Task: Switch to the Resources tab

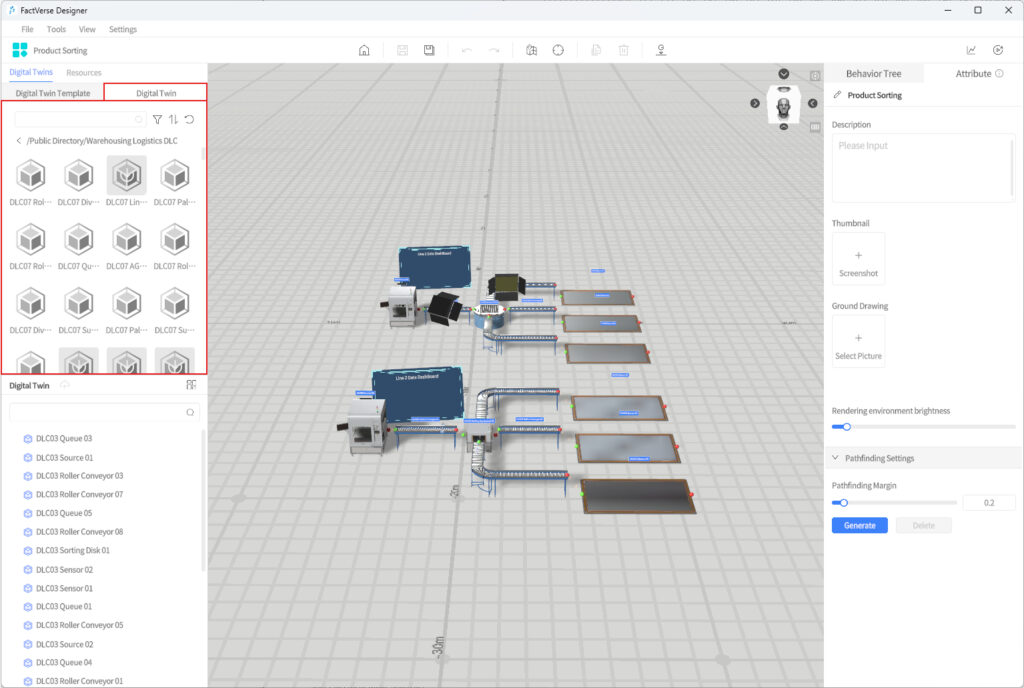Action: click(84, 73)
